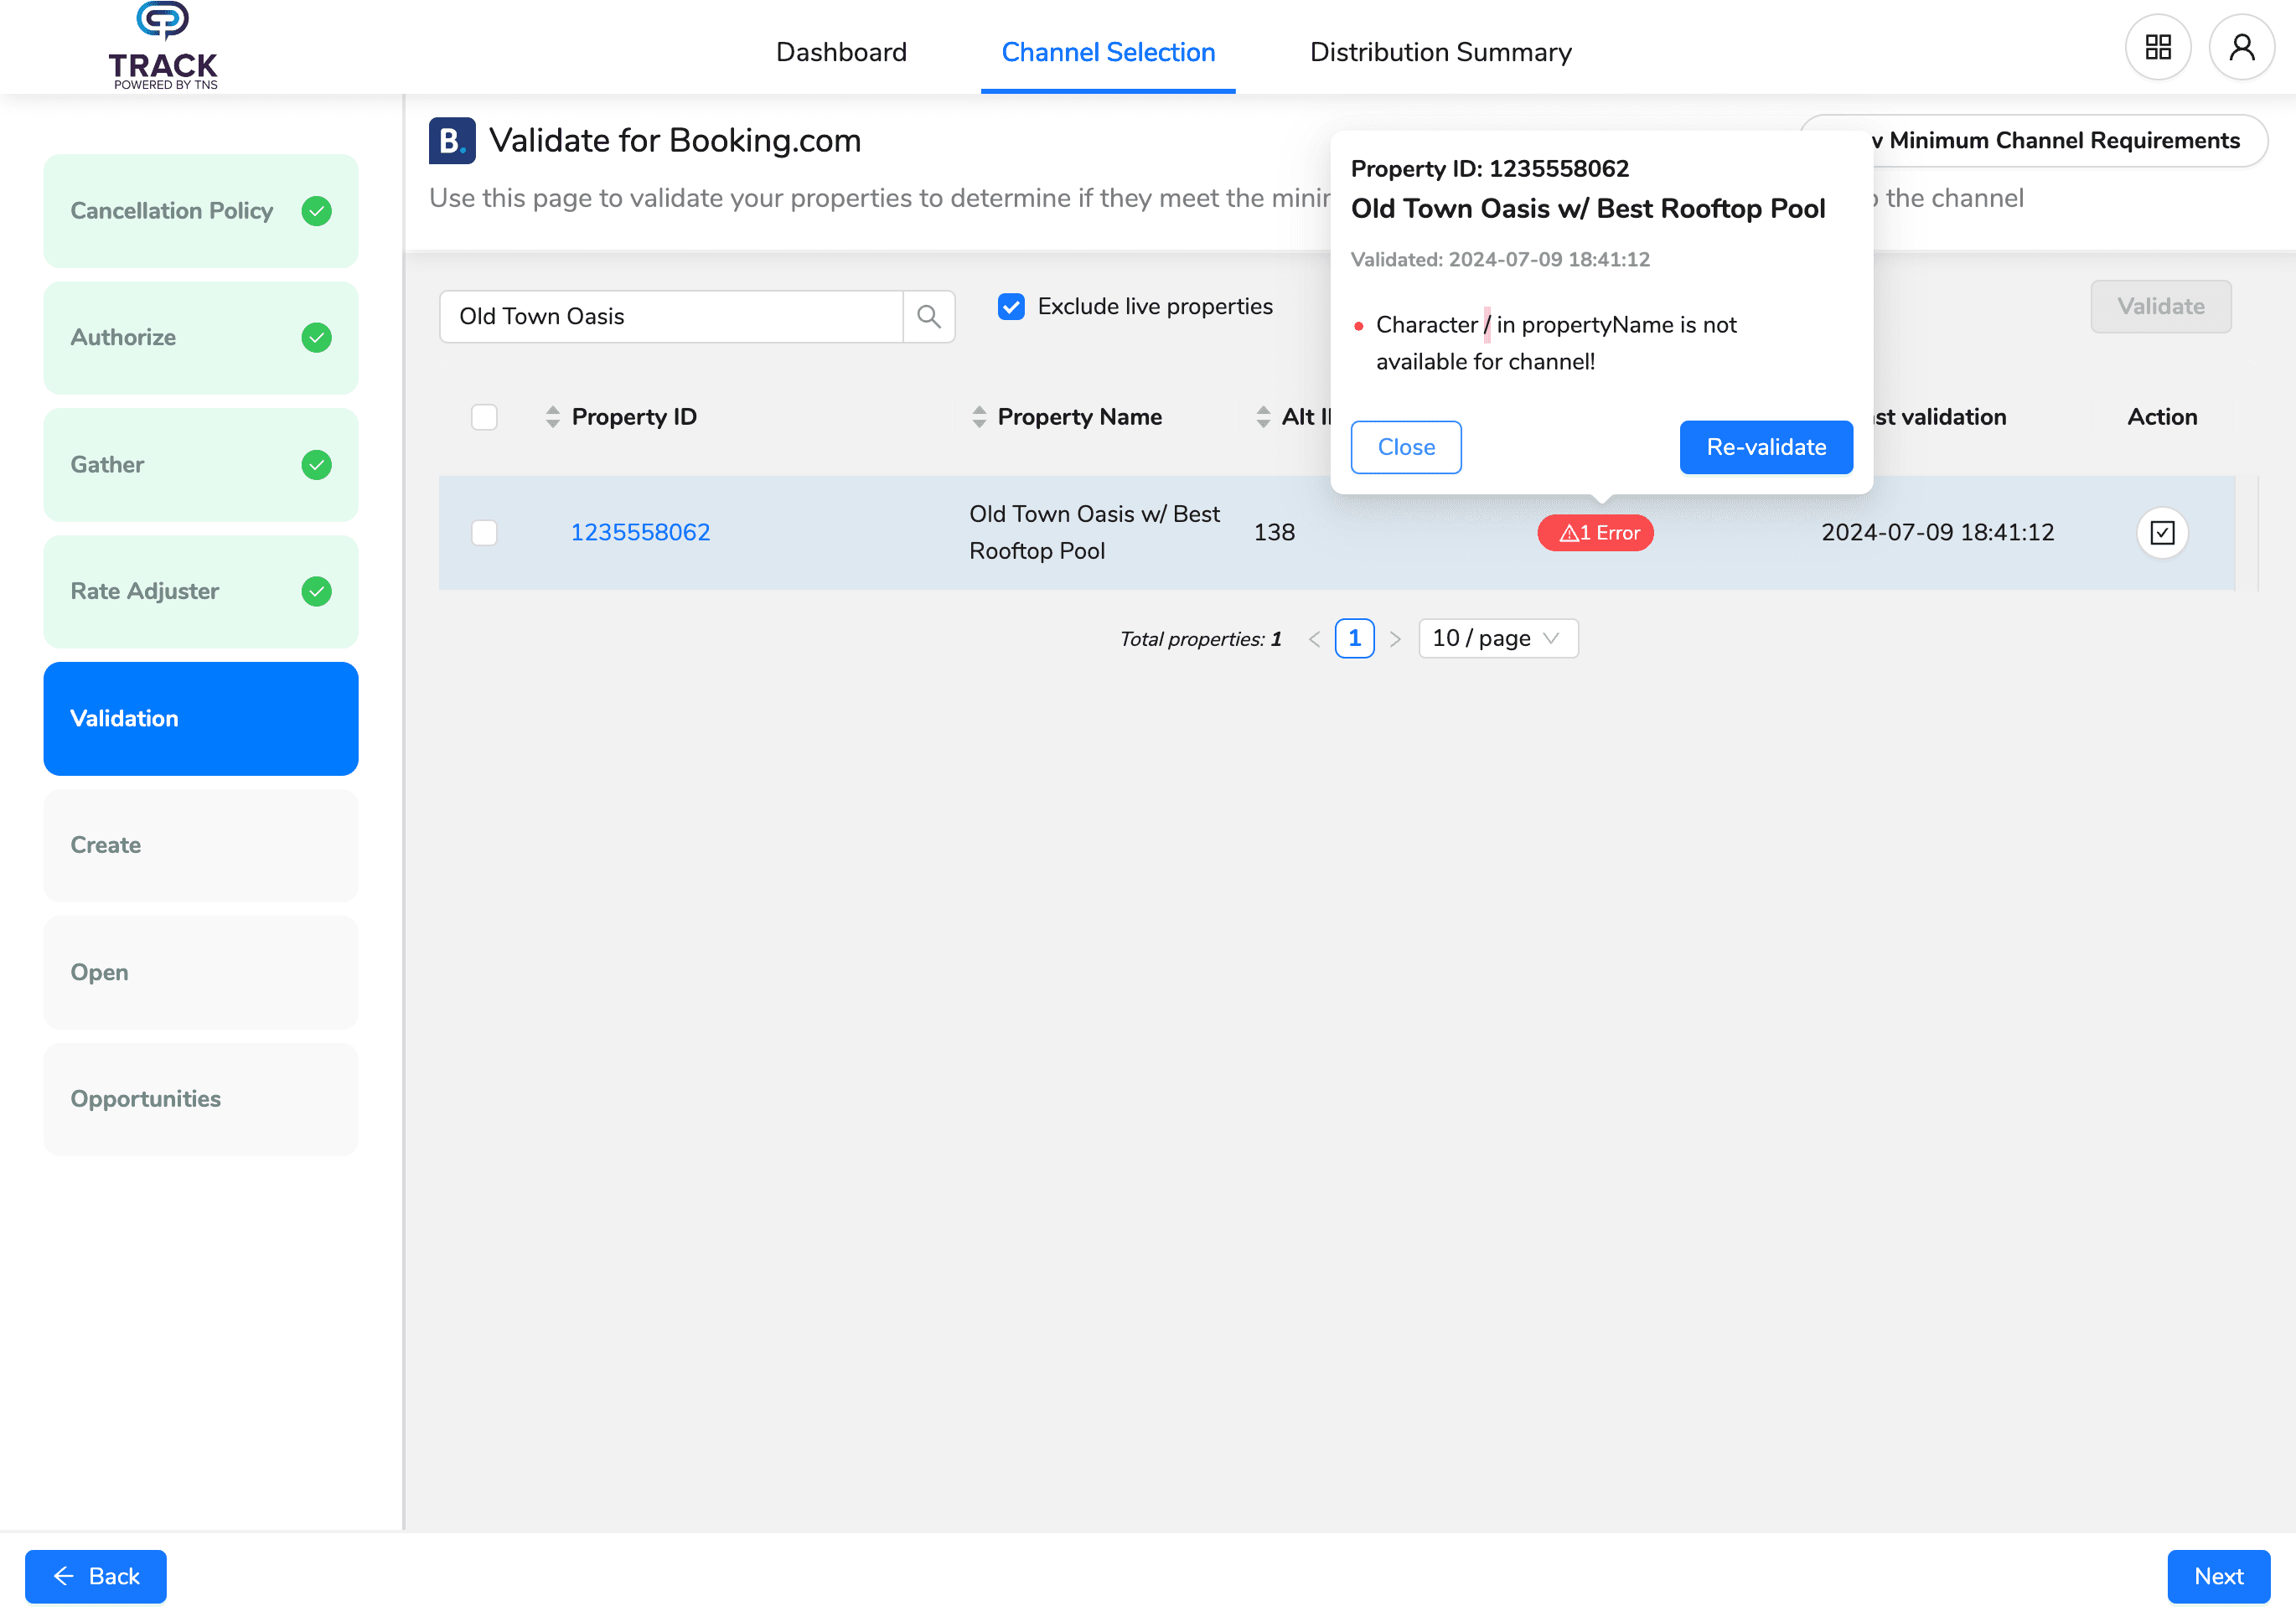Viewport: 2296px width, 1622px height.
Task: Sort by Alt ID column arrows
Action: pos(1263,417)
